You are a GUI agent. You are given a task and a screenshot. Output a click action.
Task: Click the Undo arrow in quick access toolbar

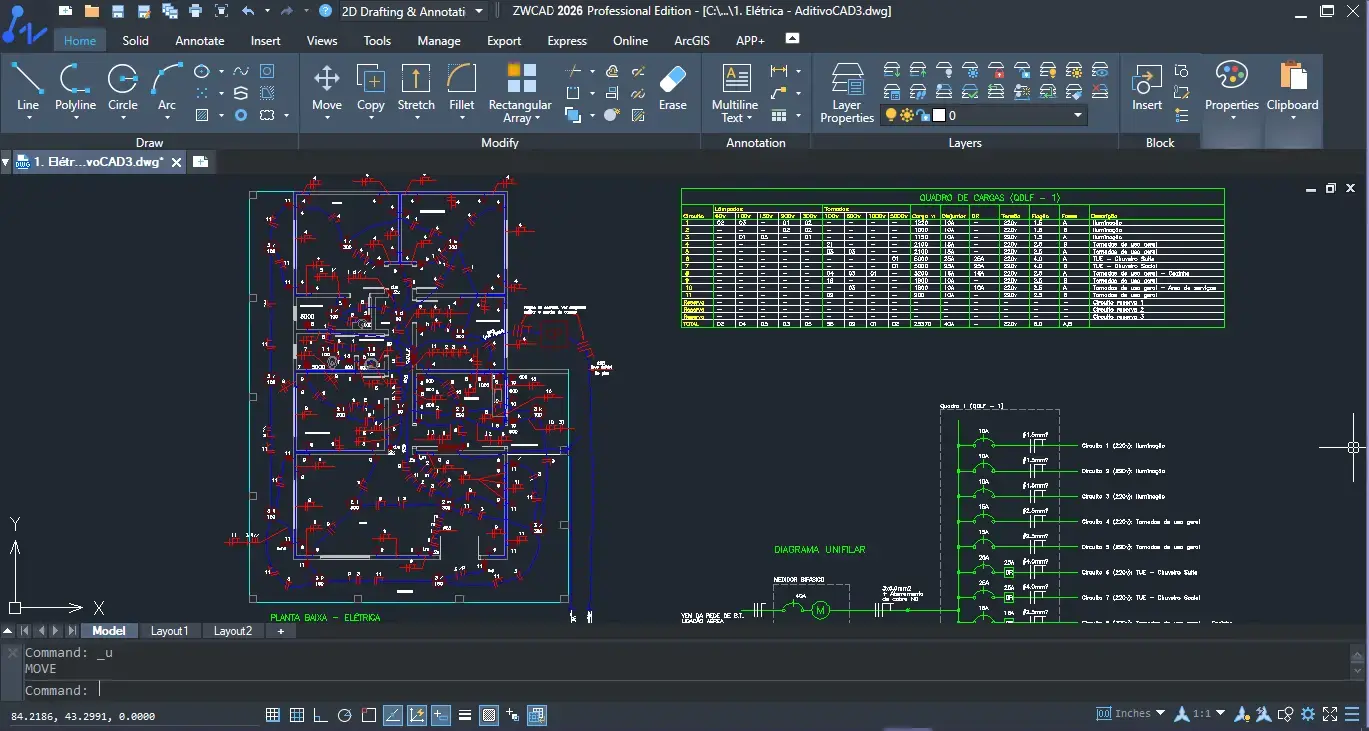point(248,11)
